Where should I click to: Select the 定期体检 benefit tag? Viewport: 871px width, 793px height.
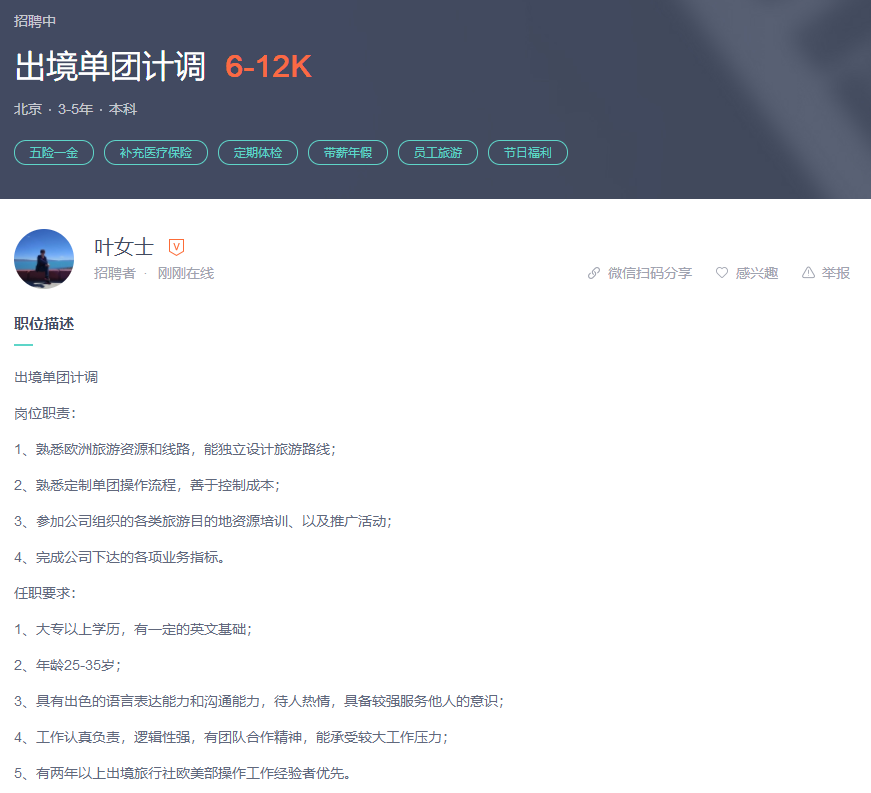tap(258, 153)
